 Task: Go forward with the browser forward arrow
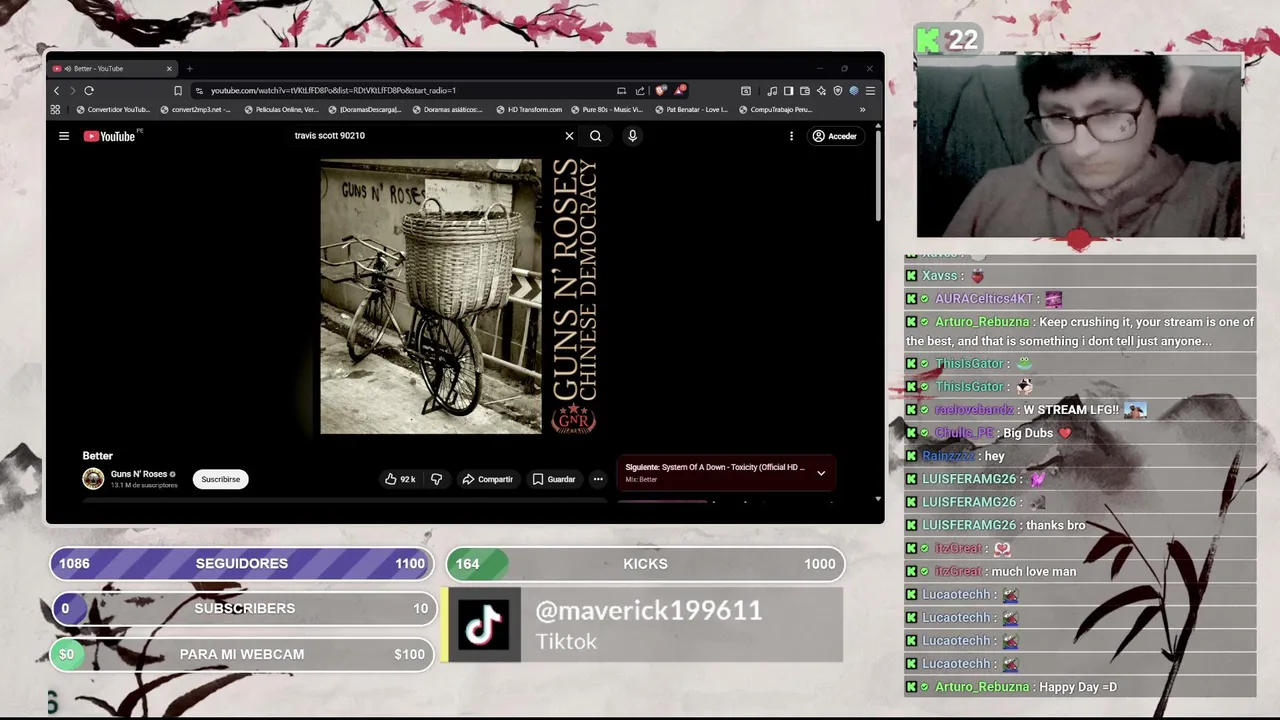point(72,91)
